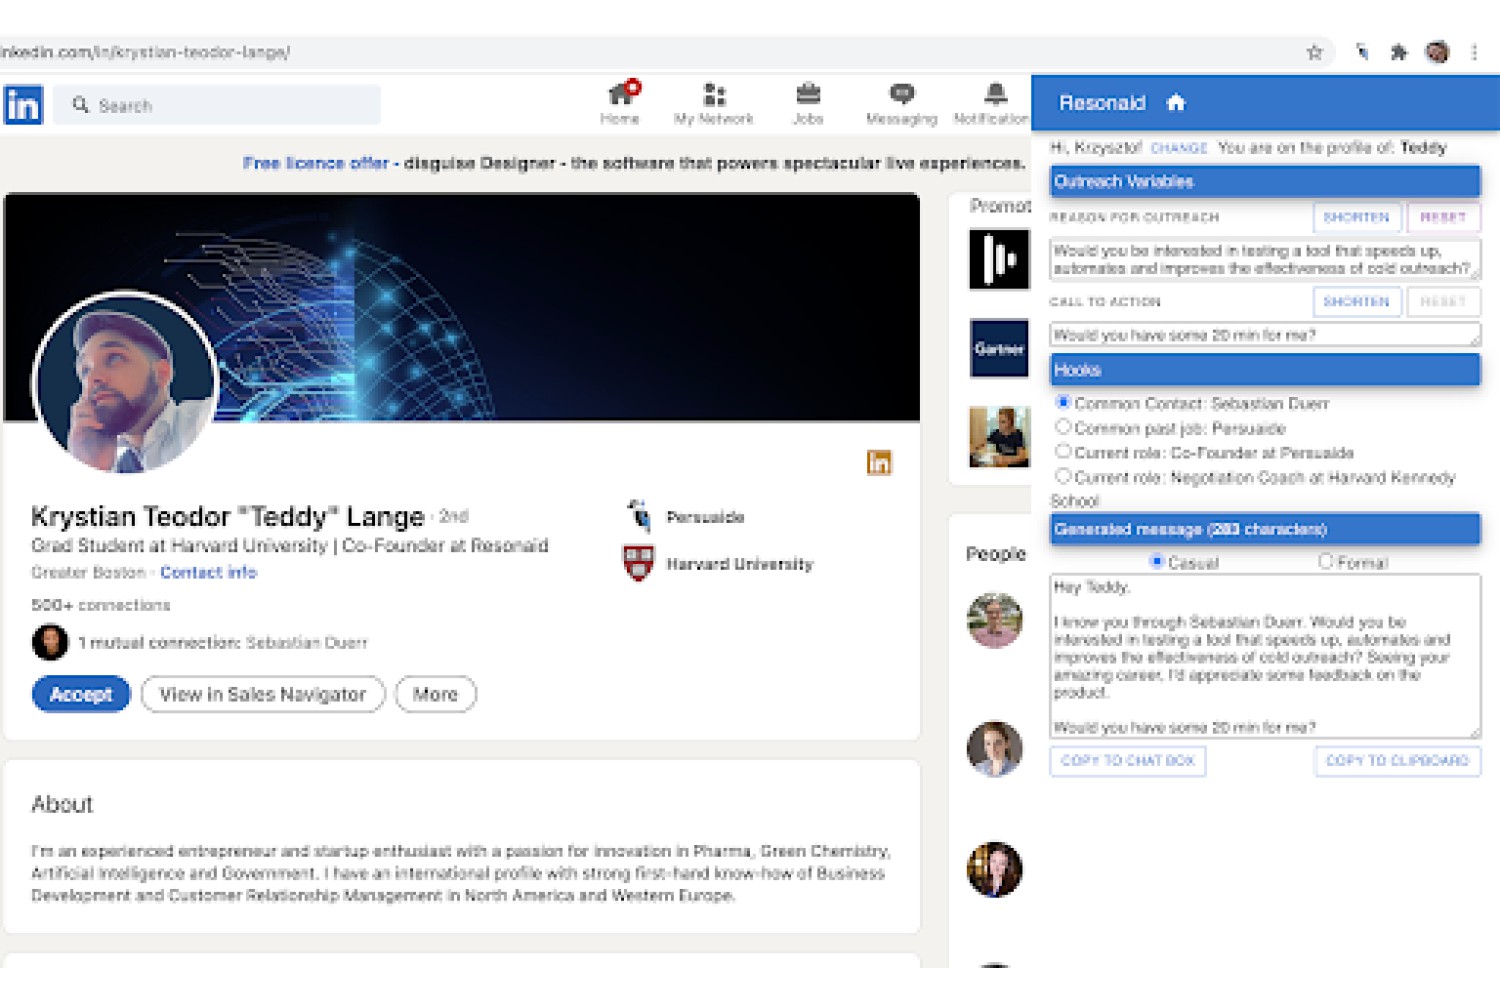Choose the Formal tone option
Screen dimensions: 1500x1000
point(1326,561)
